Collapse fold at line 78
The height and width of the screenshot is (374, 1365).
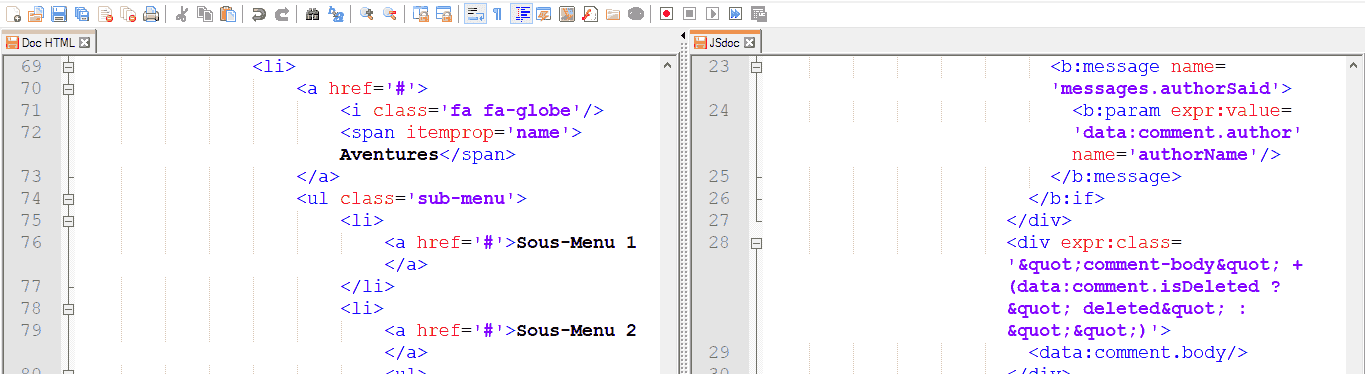click(x=69, y=309)
